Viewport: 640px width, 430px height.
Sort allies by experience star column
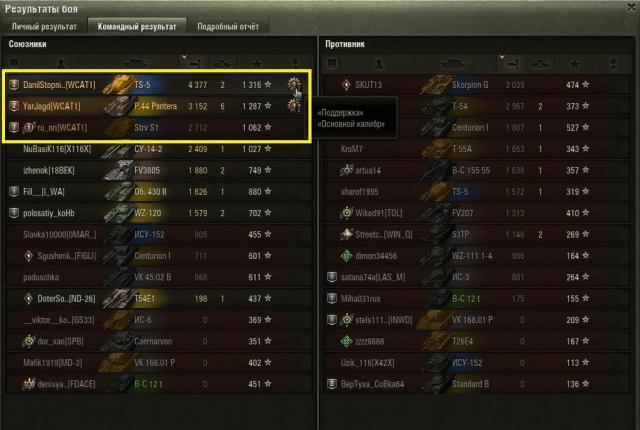[x=257, y=63]
